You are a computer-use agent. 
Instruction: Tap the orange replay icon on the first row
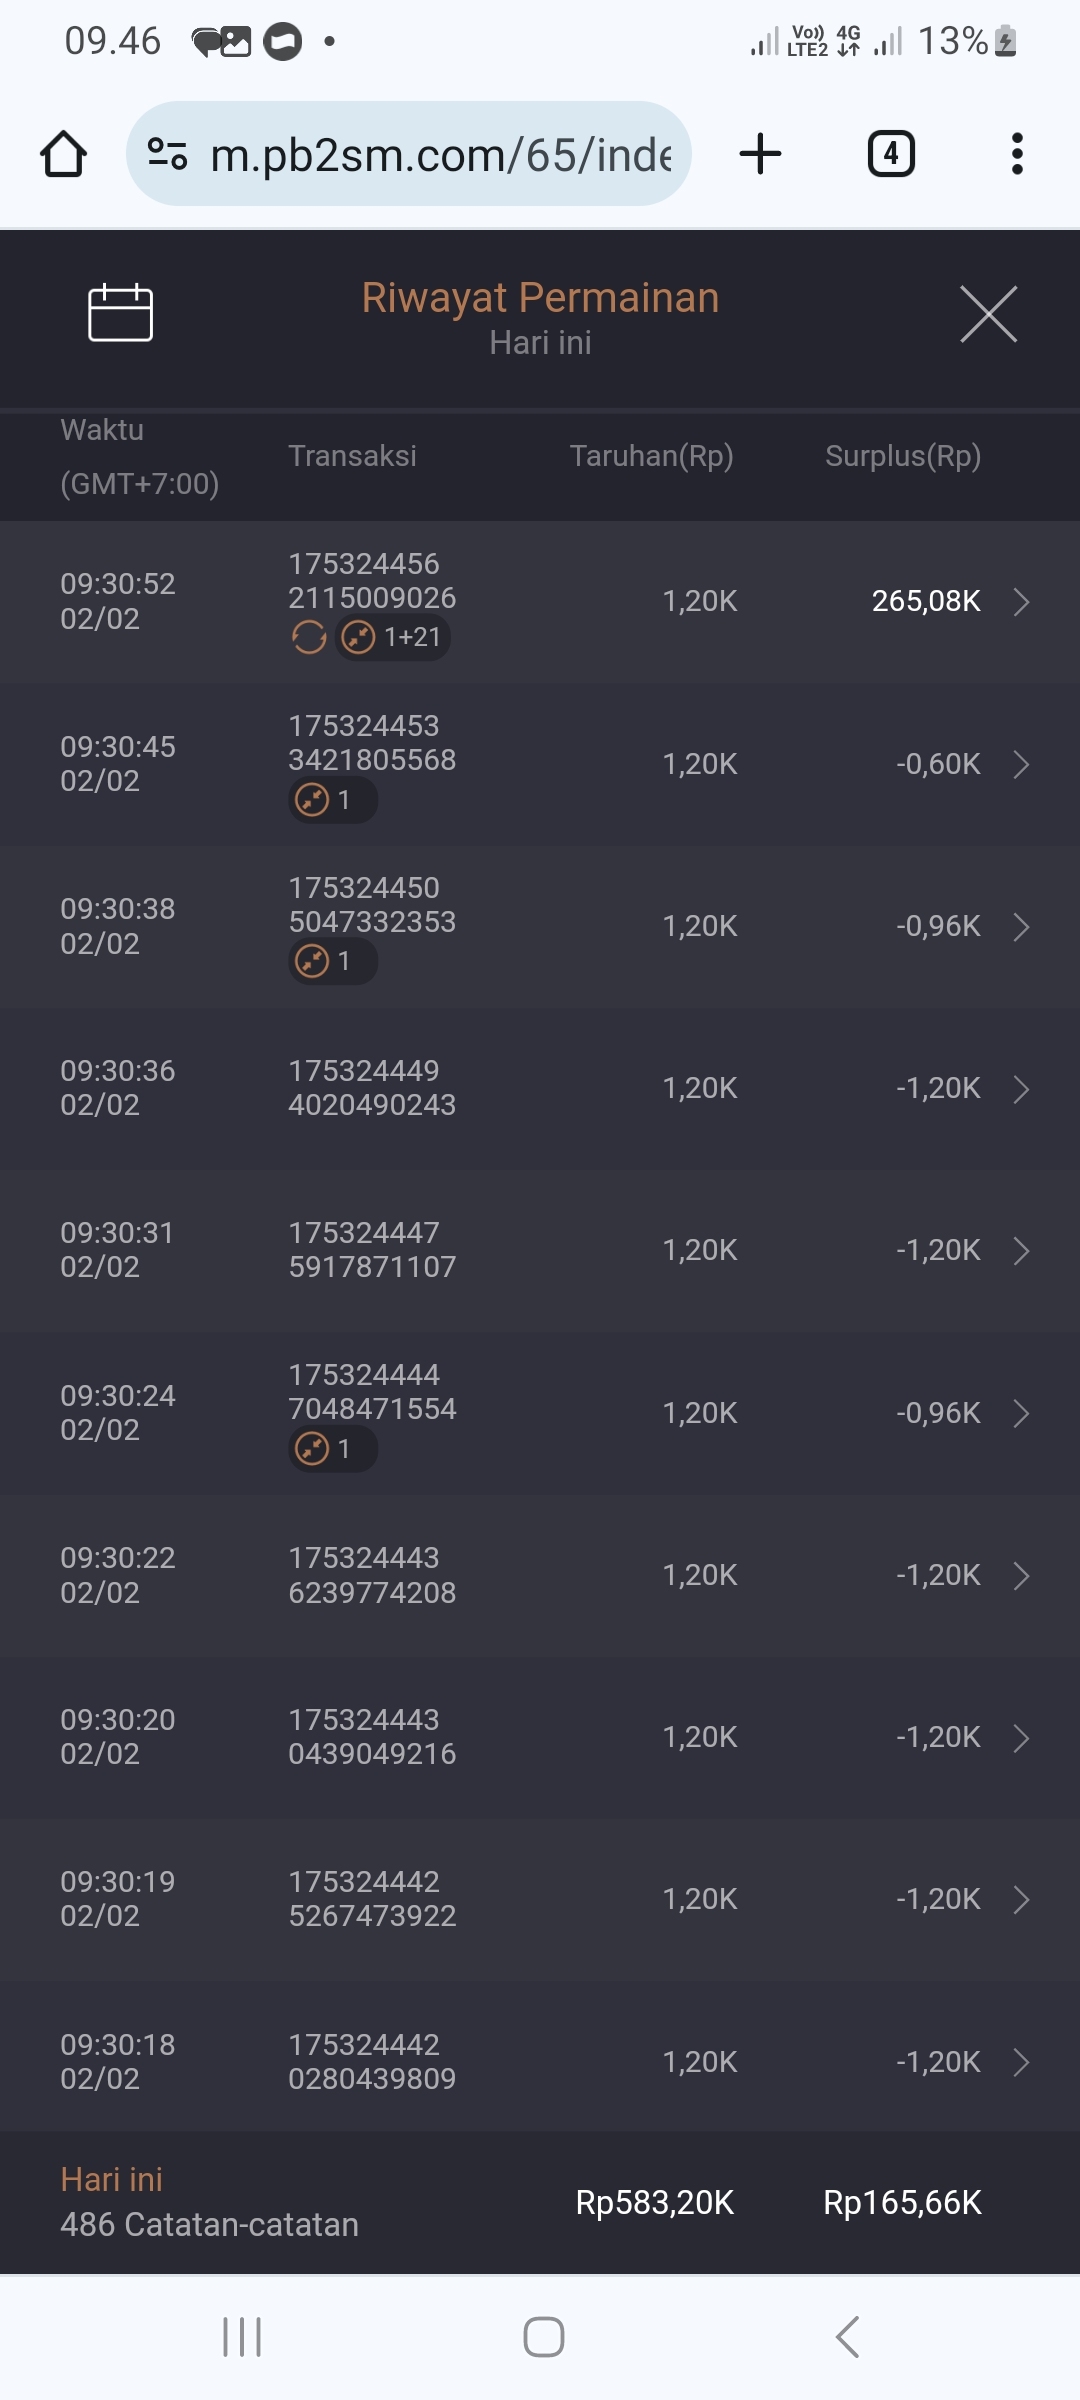(x=309, y=637)
